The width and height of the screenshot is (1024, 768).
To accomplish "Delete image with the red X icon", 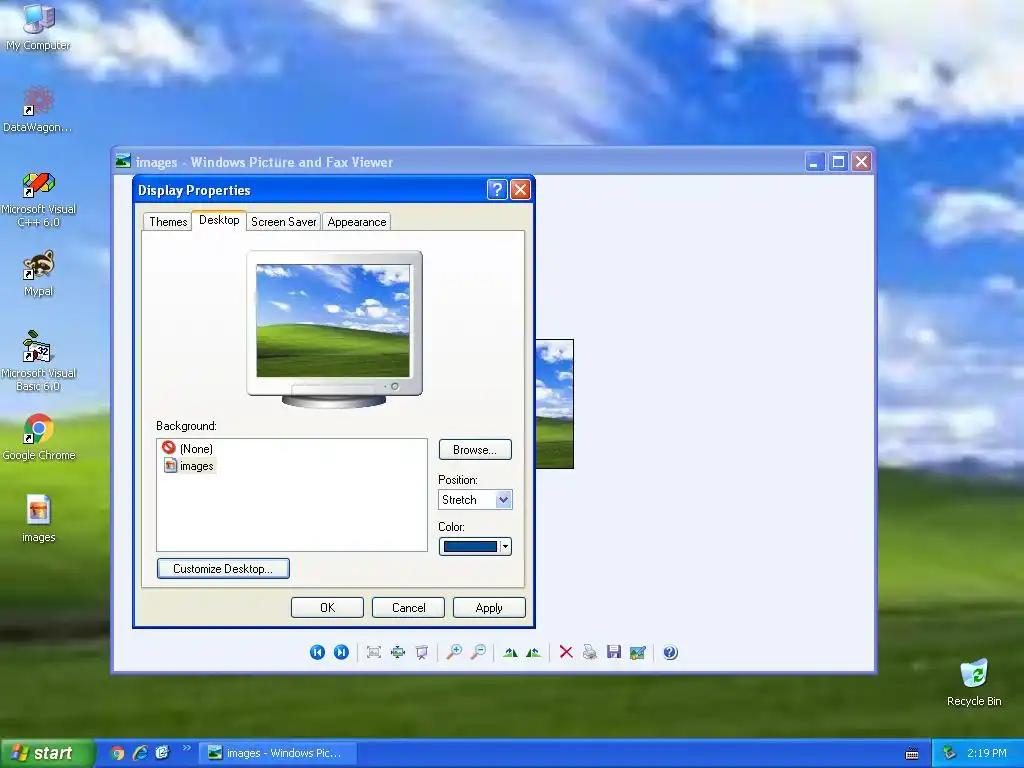I will click(566, 652).
